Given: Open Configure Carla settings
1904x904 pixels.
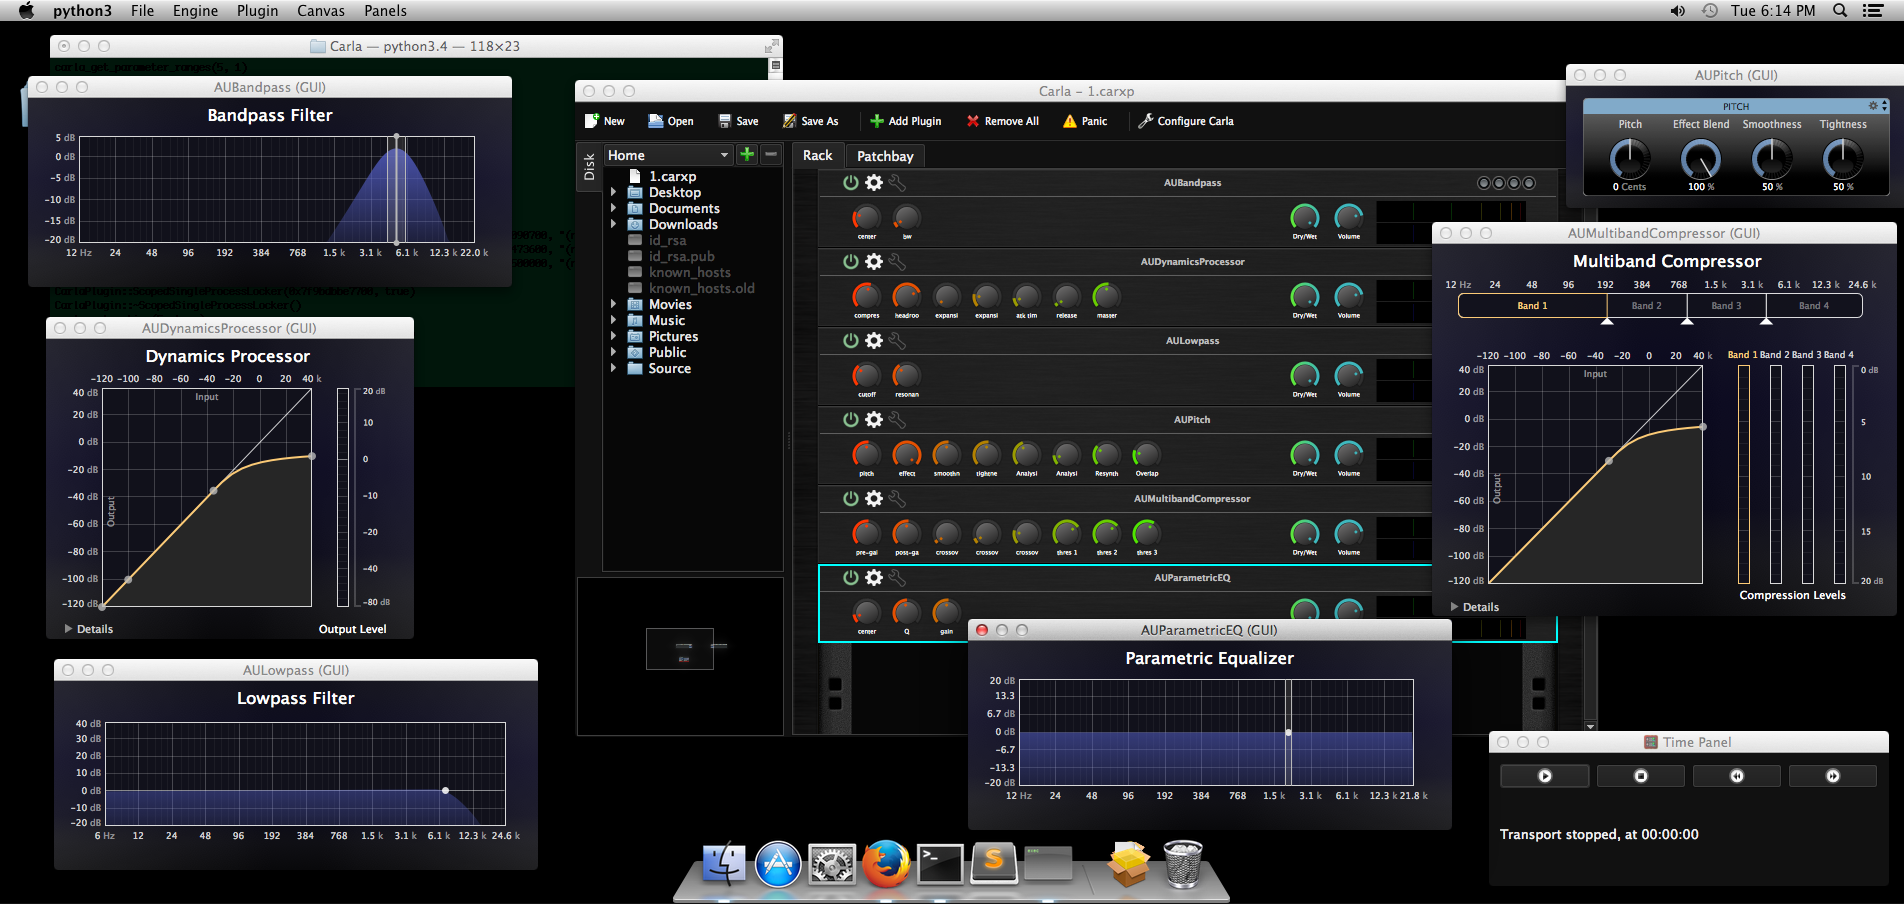Looking at the screenshot, I should coord(1186,121).
